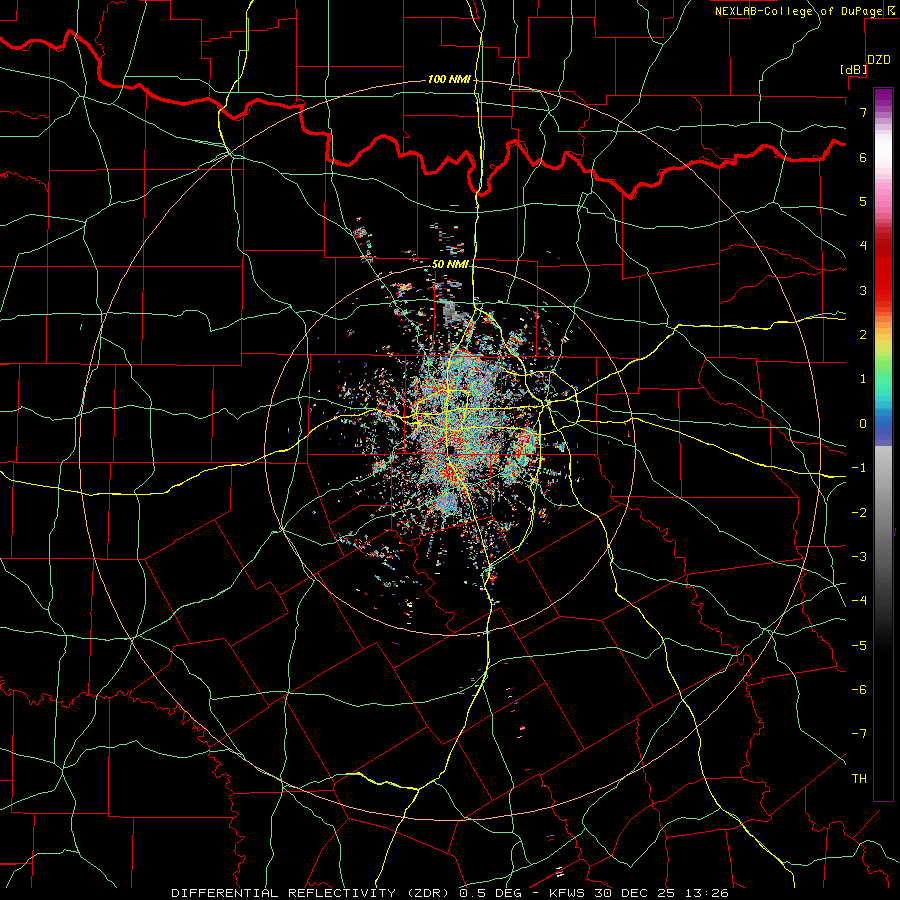This screenshot has height=900, width=900.
Task: Click the purple top of the color bar
Action: click(x=883, y=96)
